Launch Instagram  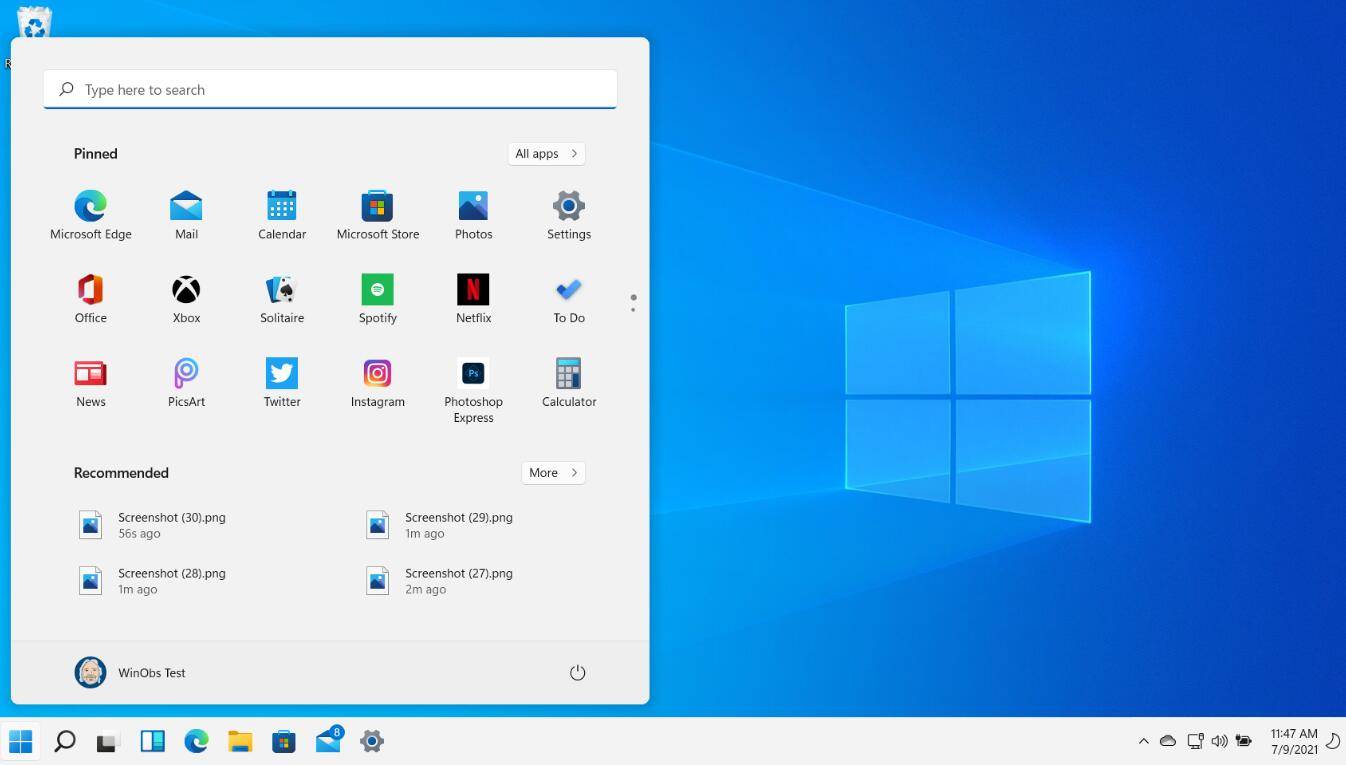click(x=377, y=383)
